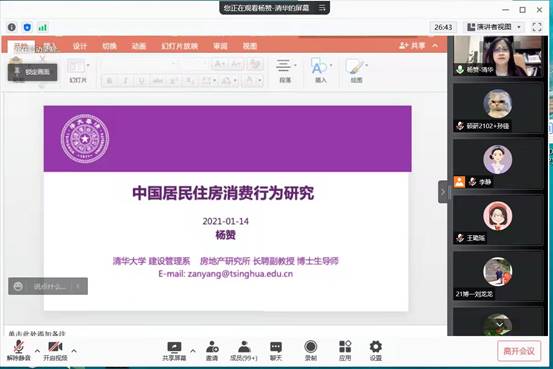
Task: Unmute microphone with 解除静音
Action: click(x=19, y=351)
